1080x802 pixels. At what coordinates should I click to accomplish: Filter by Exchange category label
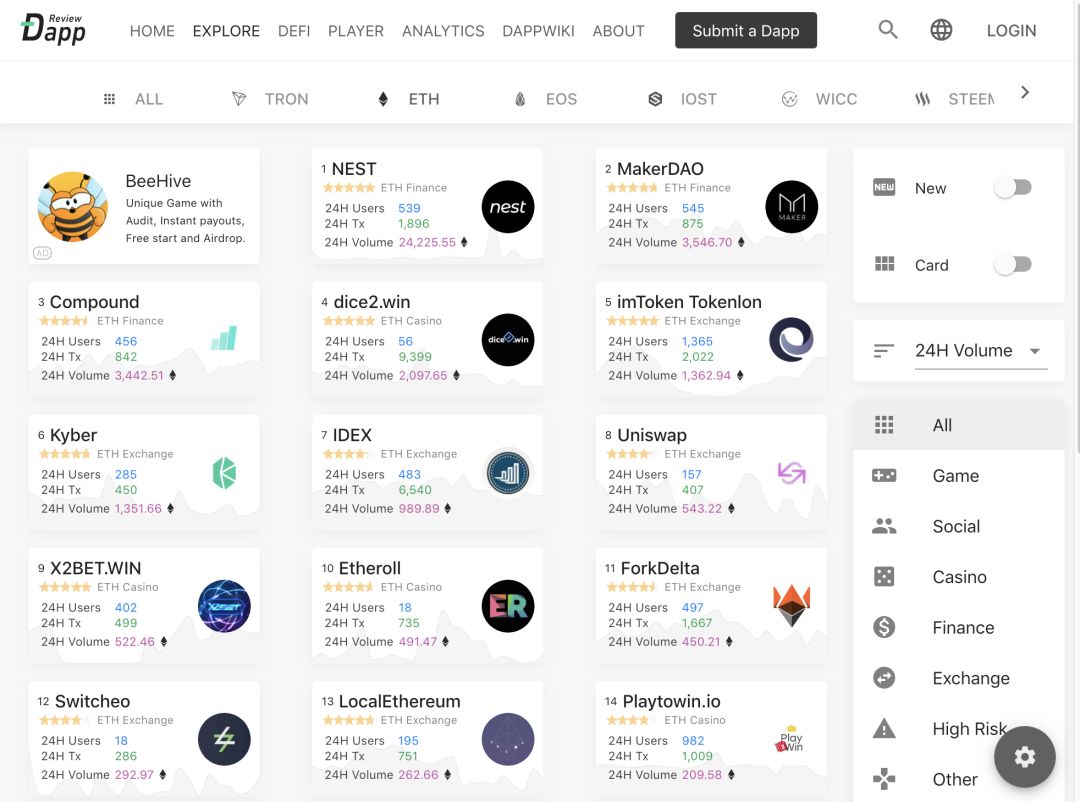click(x=970, y=678)
